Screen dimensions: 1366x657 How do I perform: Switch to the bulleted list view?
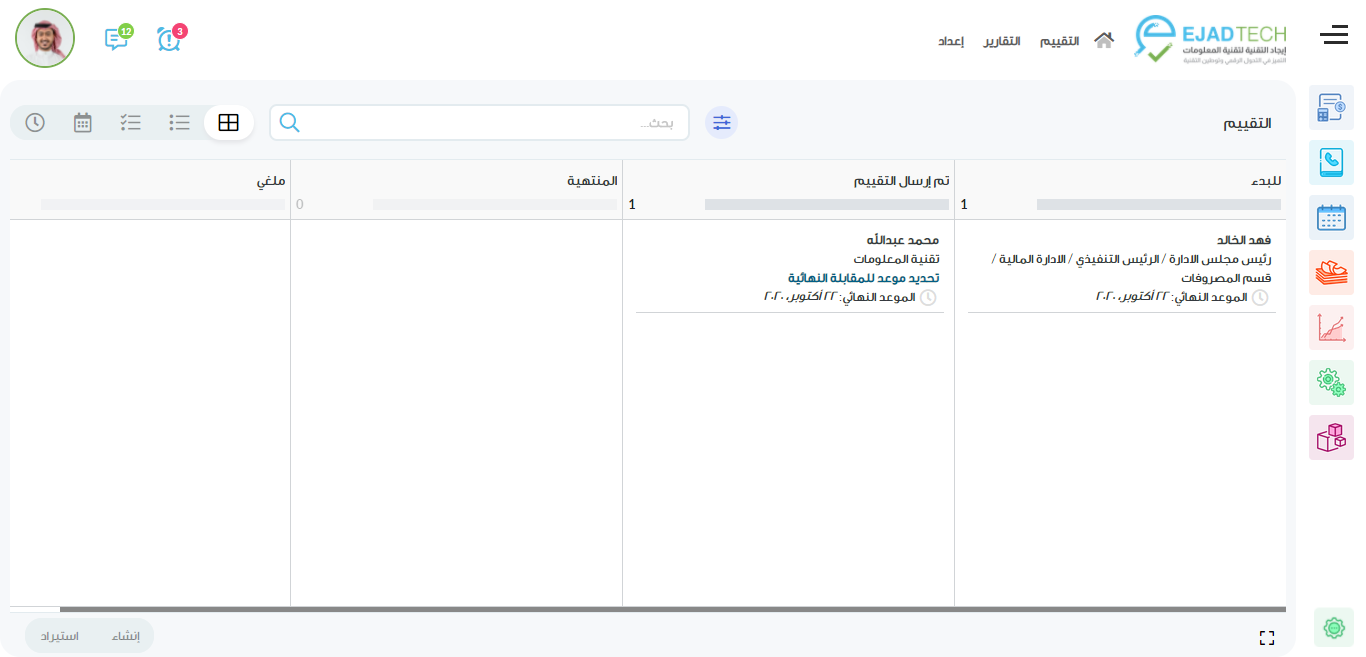(180, 123)
